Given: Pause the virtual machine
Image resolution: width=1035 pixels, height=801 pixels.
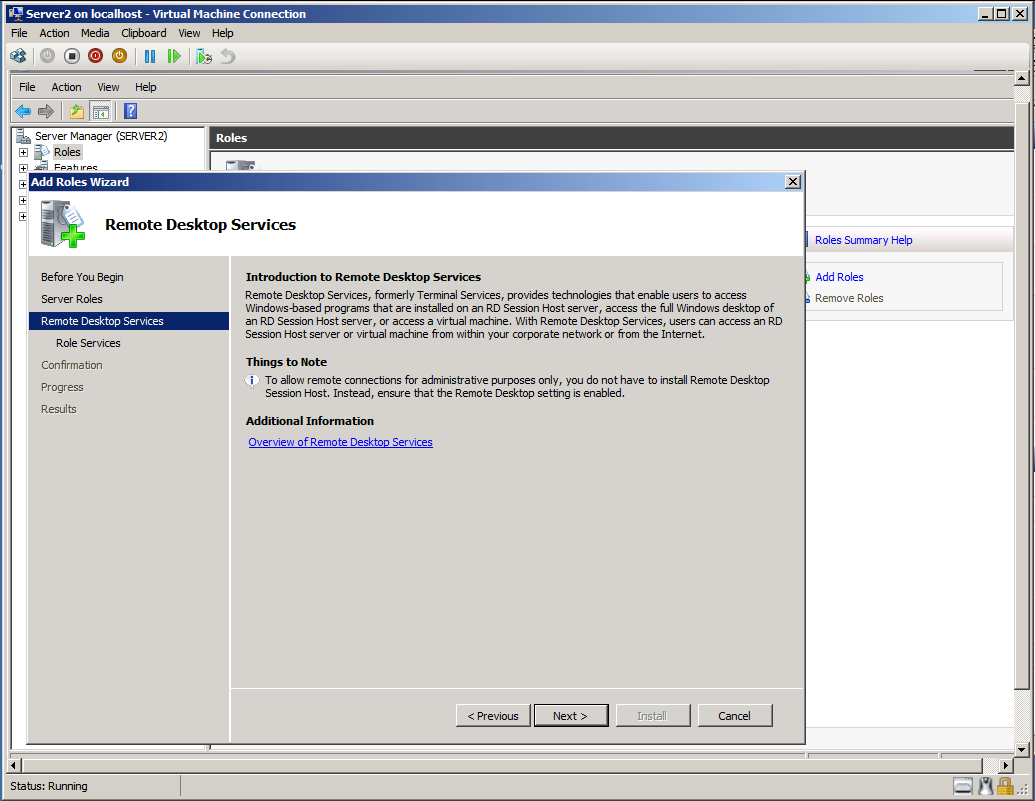Looking at the screenshot, I should pos(150,57).
